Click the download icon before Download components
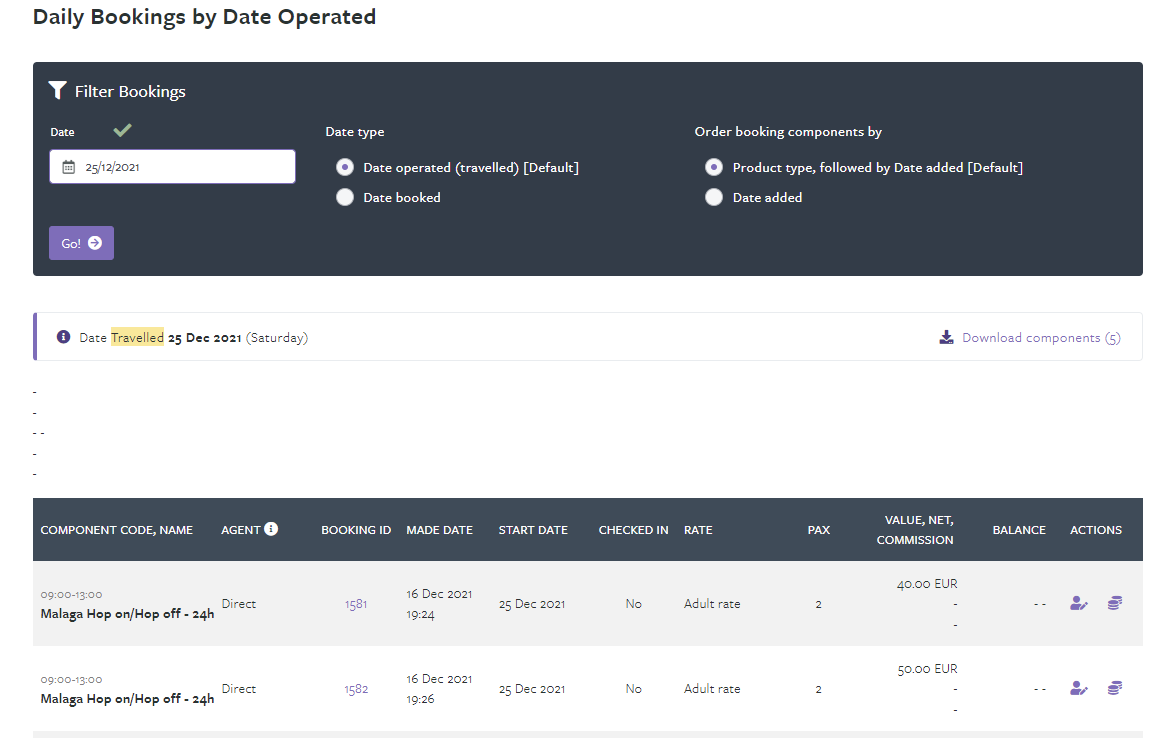Image resolution: width=1170 pixels, height=738 pixels. point(946,337)
